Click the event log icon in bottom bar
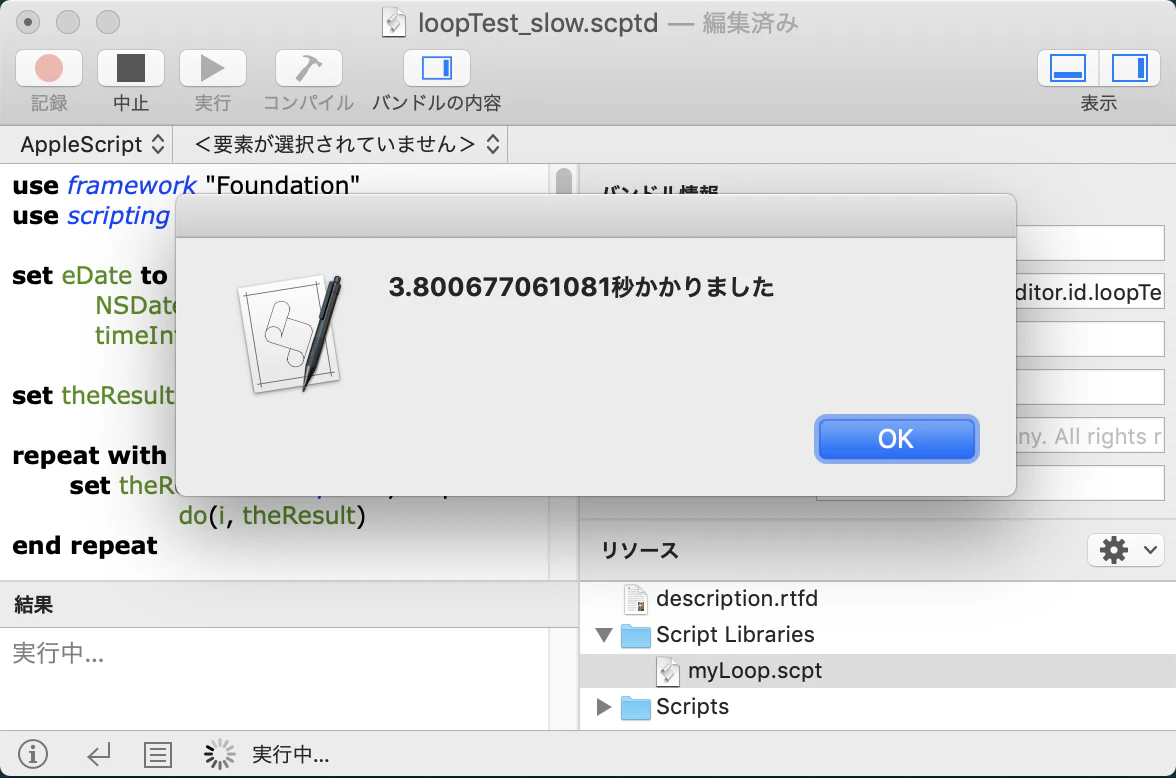1176x778 pixels. (158, 755)
